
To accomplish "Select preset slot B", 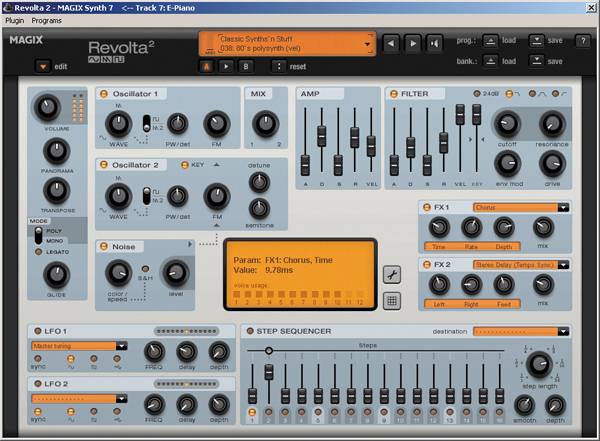I will pos(246,67).
